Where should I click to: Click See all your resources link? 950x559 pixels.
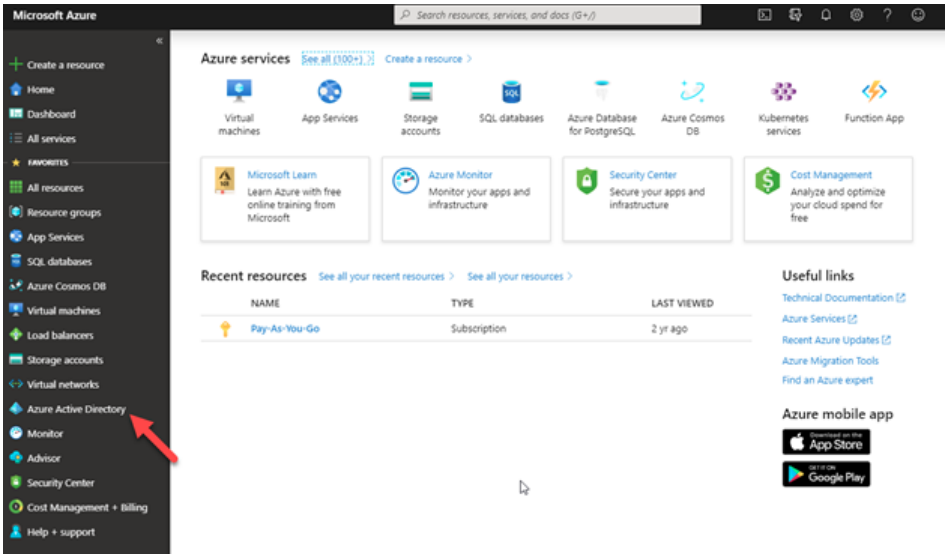click(520, 276)
